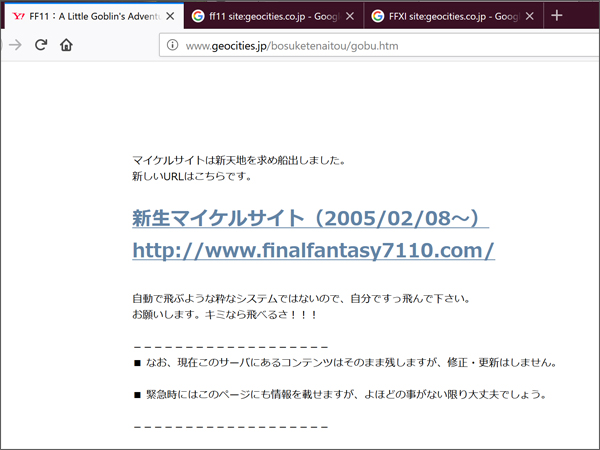Open the 新生マイケルサイト (2005/02/08～) link
The width and height of the screenshot is (600, 450).
[x=309, y=218]
